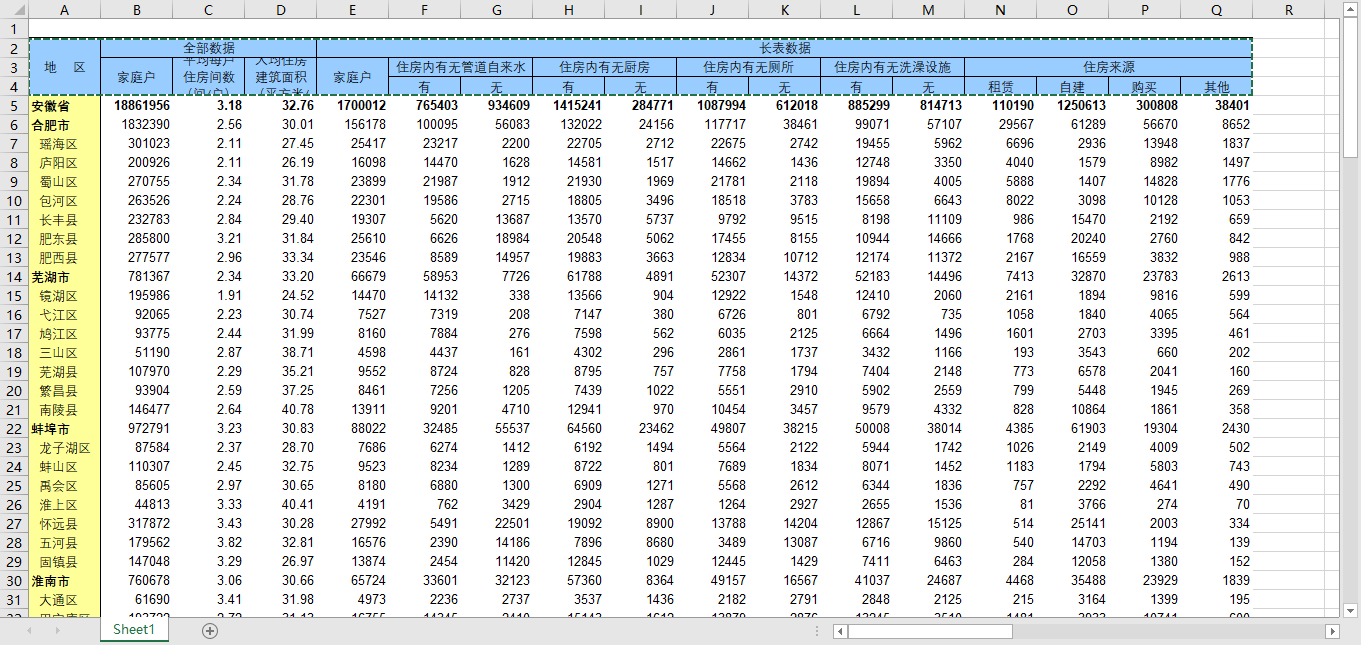Click the vertical scrollbar up arrow
This screenshot has width=1361, height=645.
pos(1350,26)
